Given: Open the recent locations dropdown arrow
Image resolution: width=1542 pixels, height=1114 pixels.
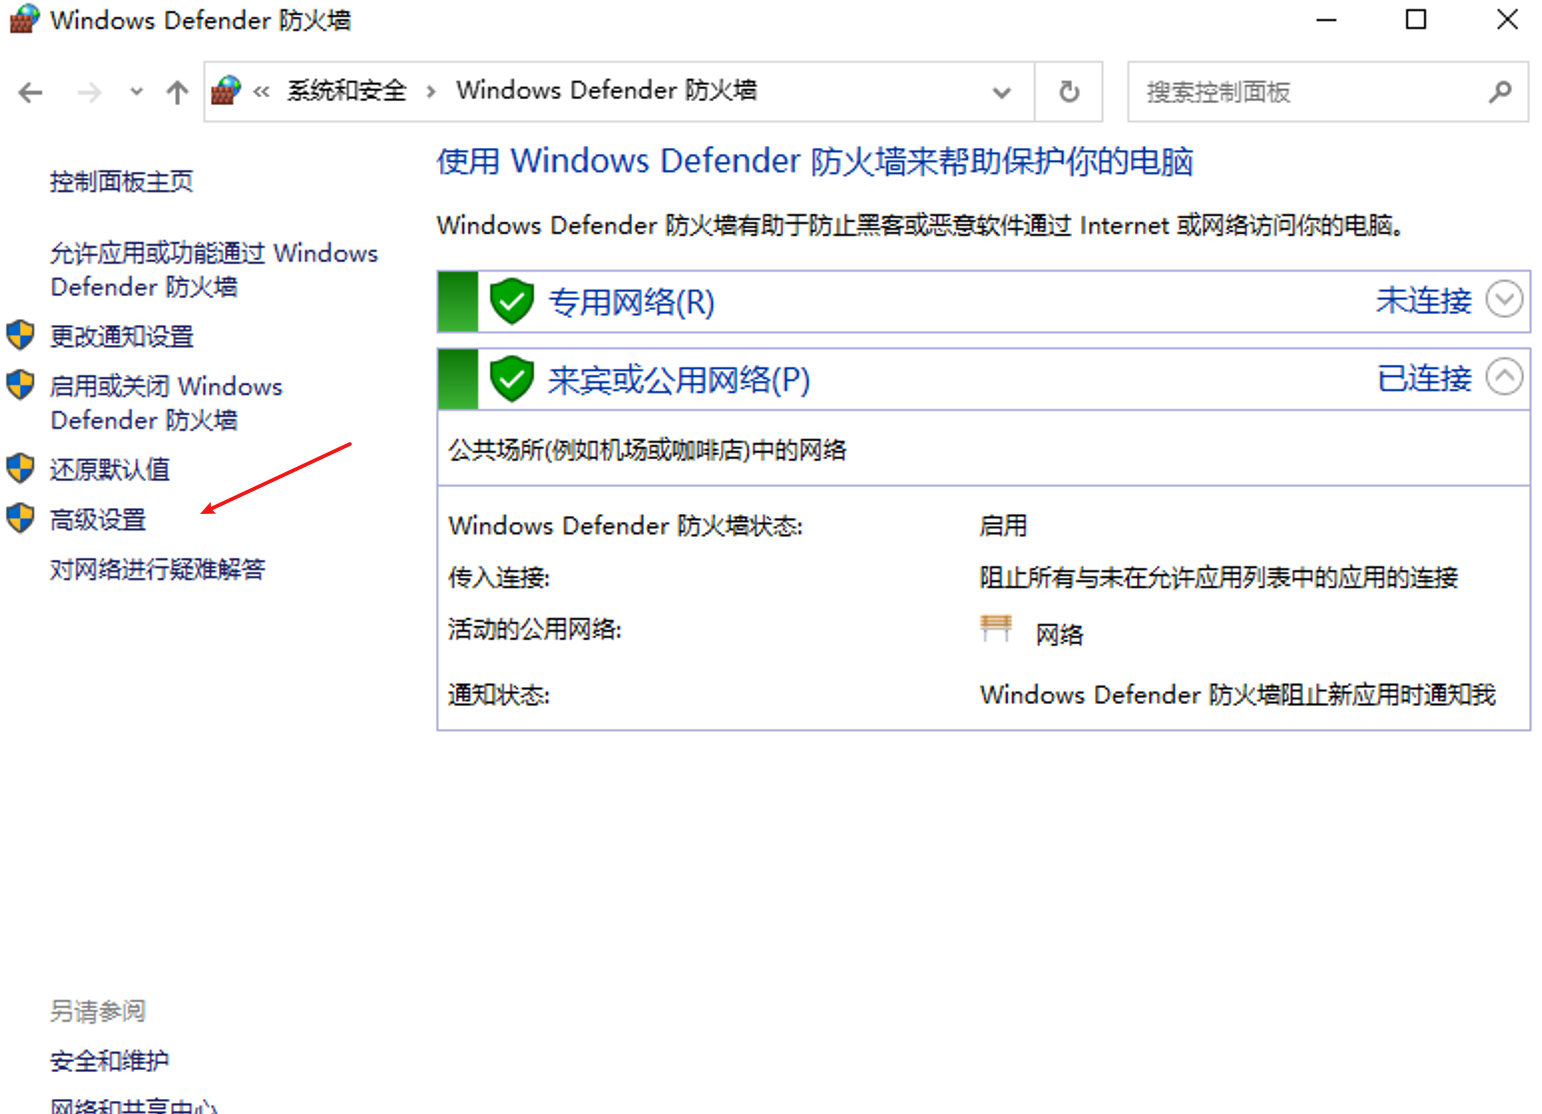Looking at the screenshot, I should tap(136, 92).
